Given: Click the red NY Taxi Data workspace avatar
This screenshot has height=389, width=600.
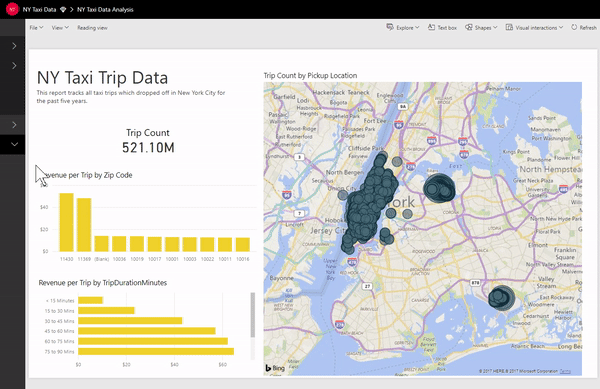Looking at the screenshot, I should [12, 9].
